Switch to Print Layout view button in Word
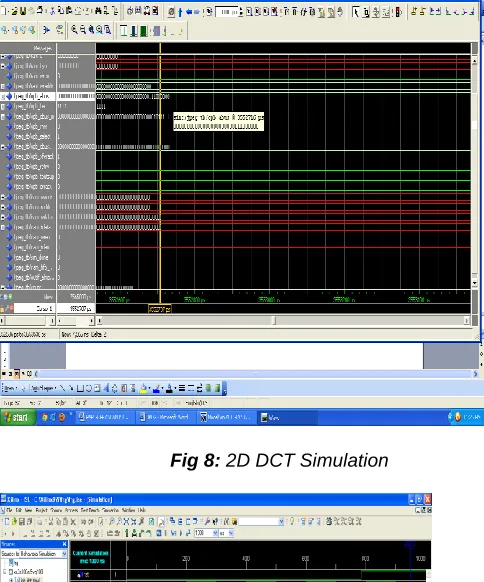The image size is (484, 582). coord(16,374)
